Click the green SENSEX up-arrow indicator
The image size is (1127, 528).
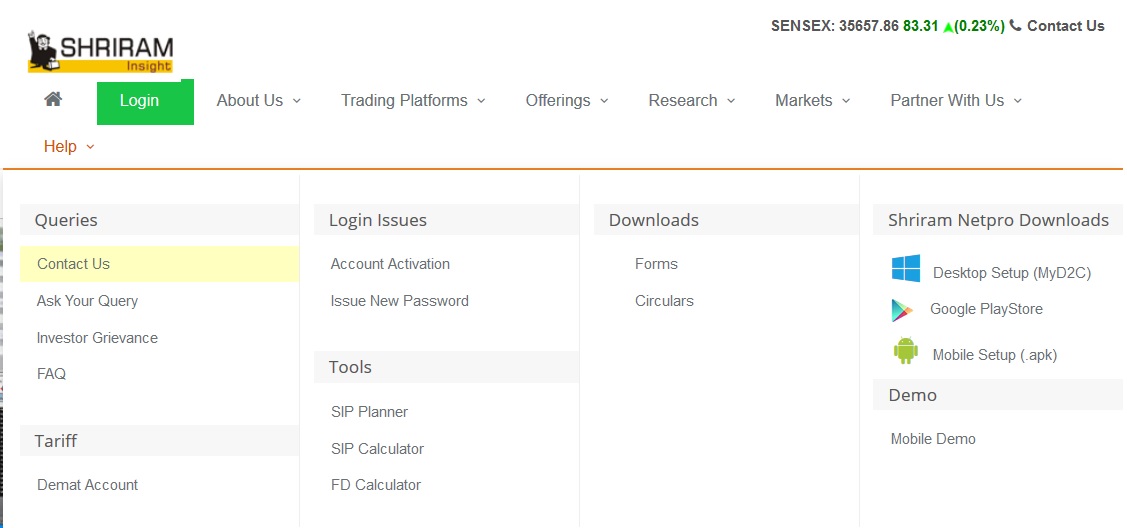click(x=948, y=27)
